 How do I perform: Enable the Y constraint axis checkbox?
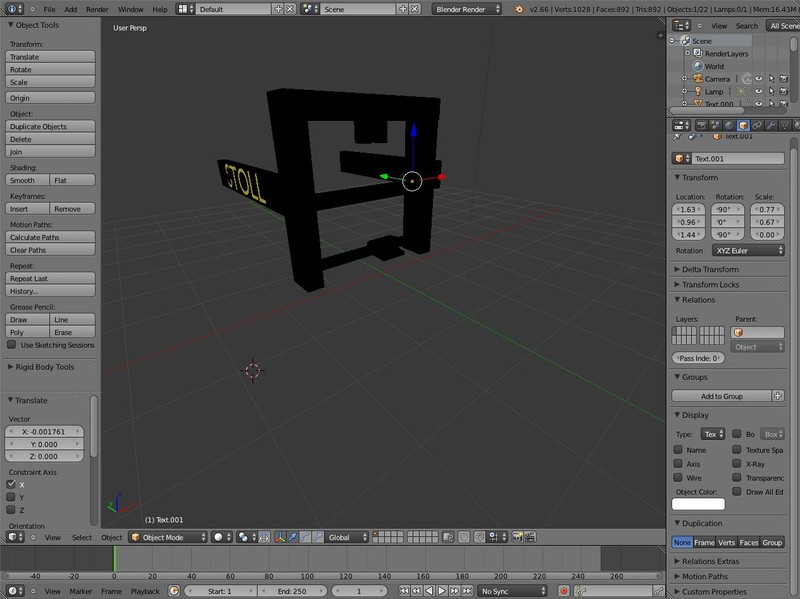click(x=11, y=497)
